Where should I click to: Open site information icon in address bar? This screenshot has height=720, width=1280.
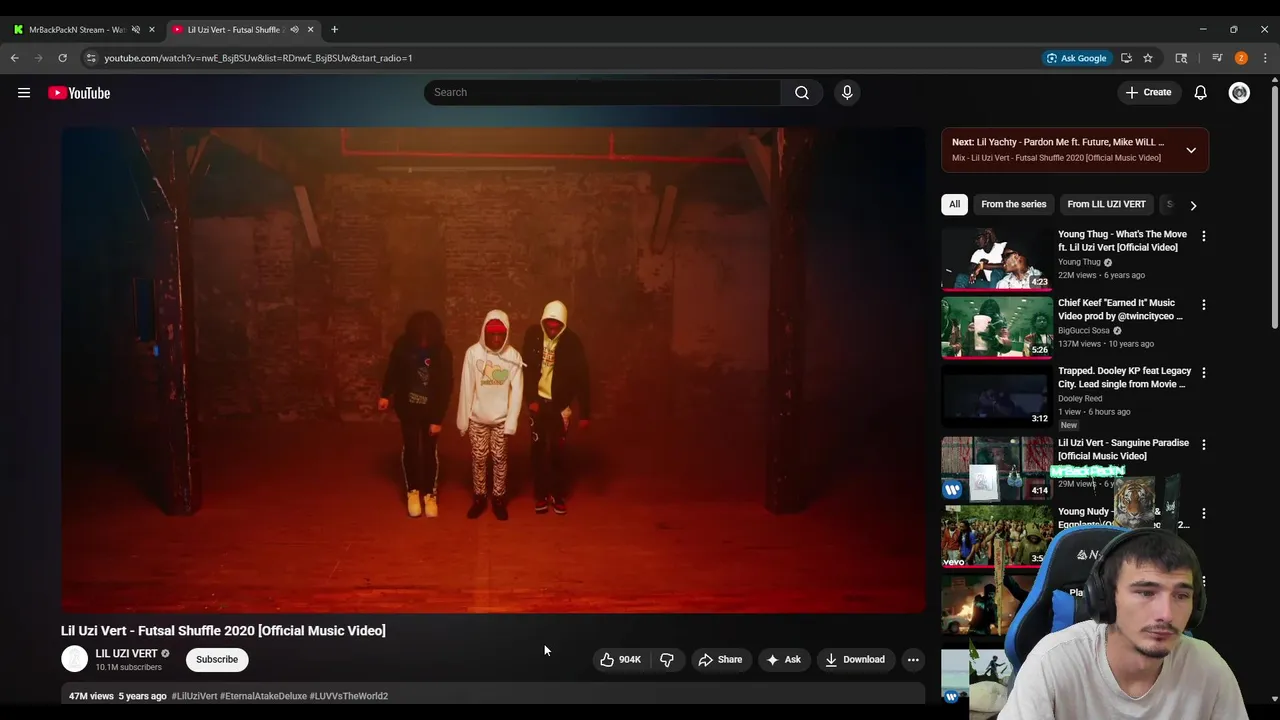(x=91, y=58)
